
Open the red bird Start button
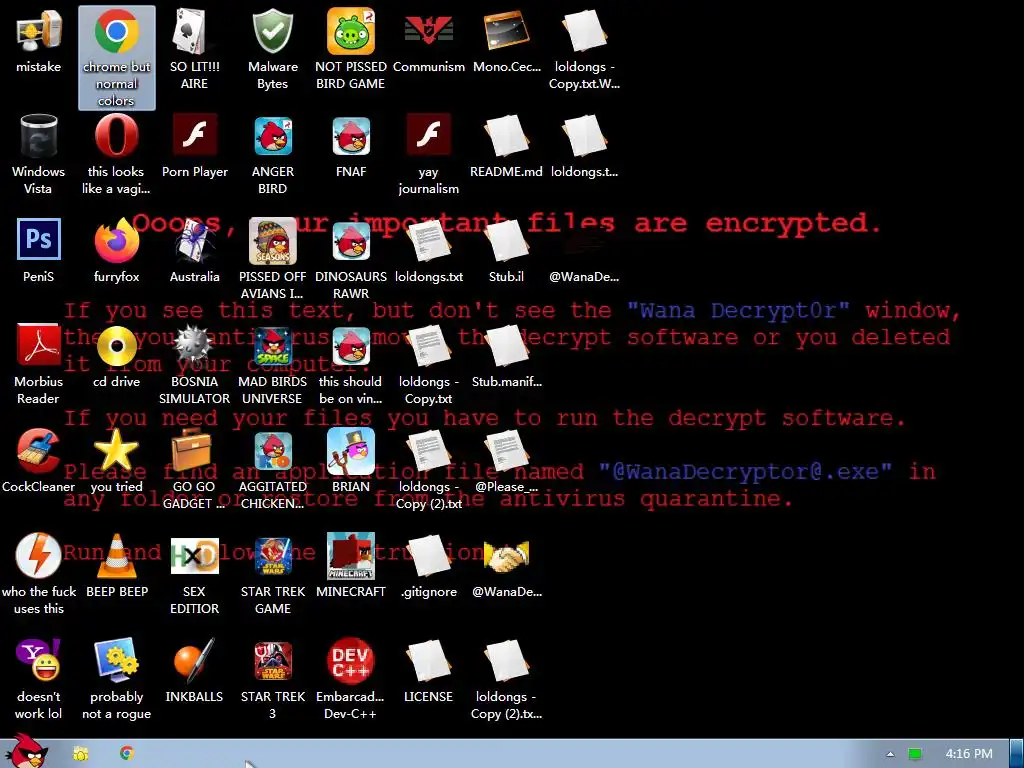tap(26, 752)
